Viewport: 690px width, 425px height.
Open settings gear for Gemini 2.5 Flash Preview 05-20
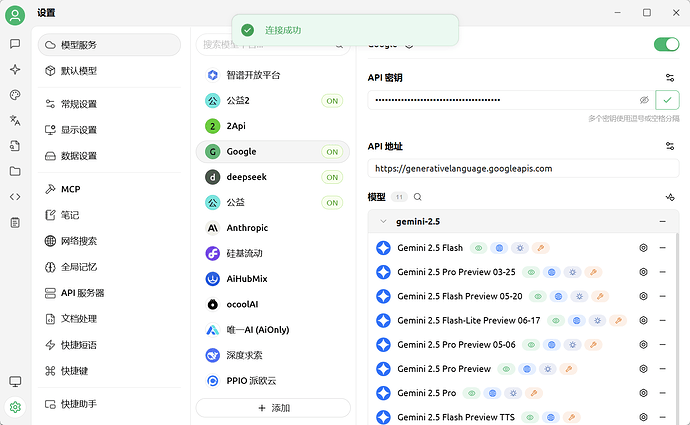pyautogui.click(x=643, y=296)
